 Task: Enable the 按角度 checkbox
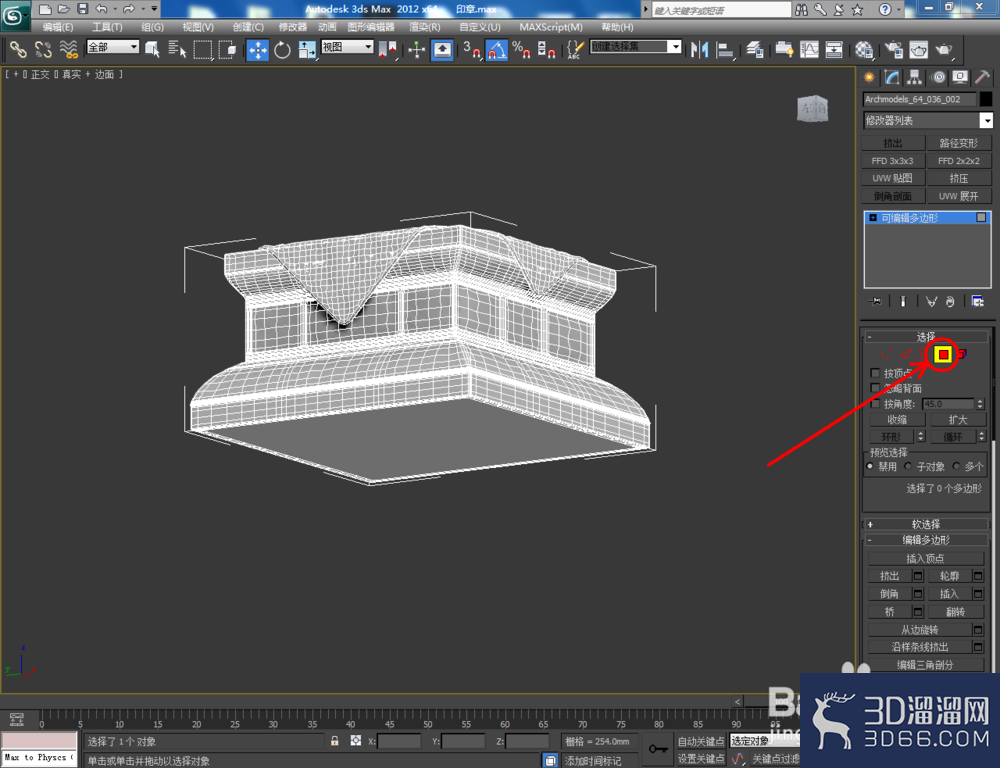875,404
